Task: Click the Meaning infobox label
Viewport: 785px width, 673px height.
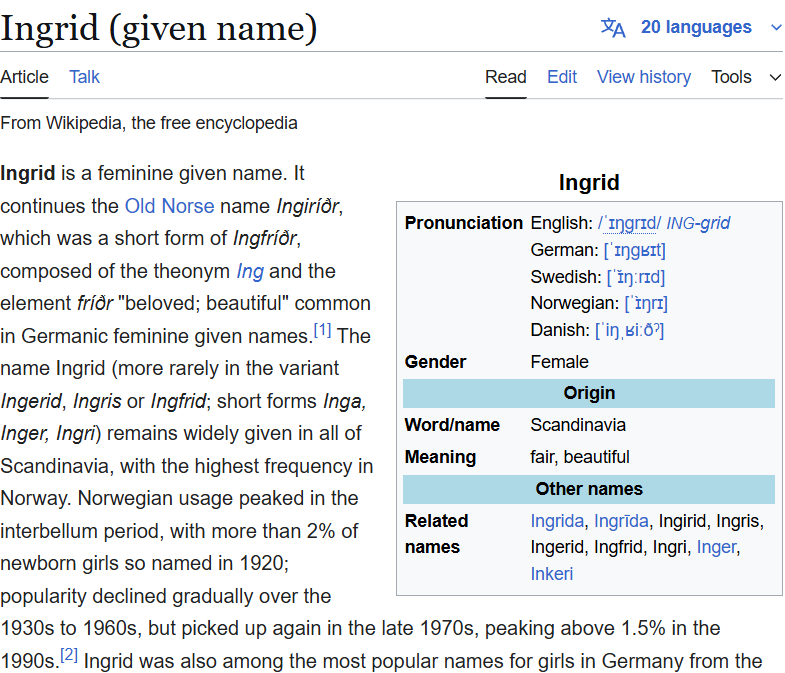Action: pyautogui.click(x=440, y=457)
